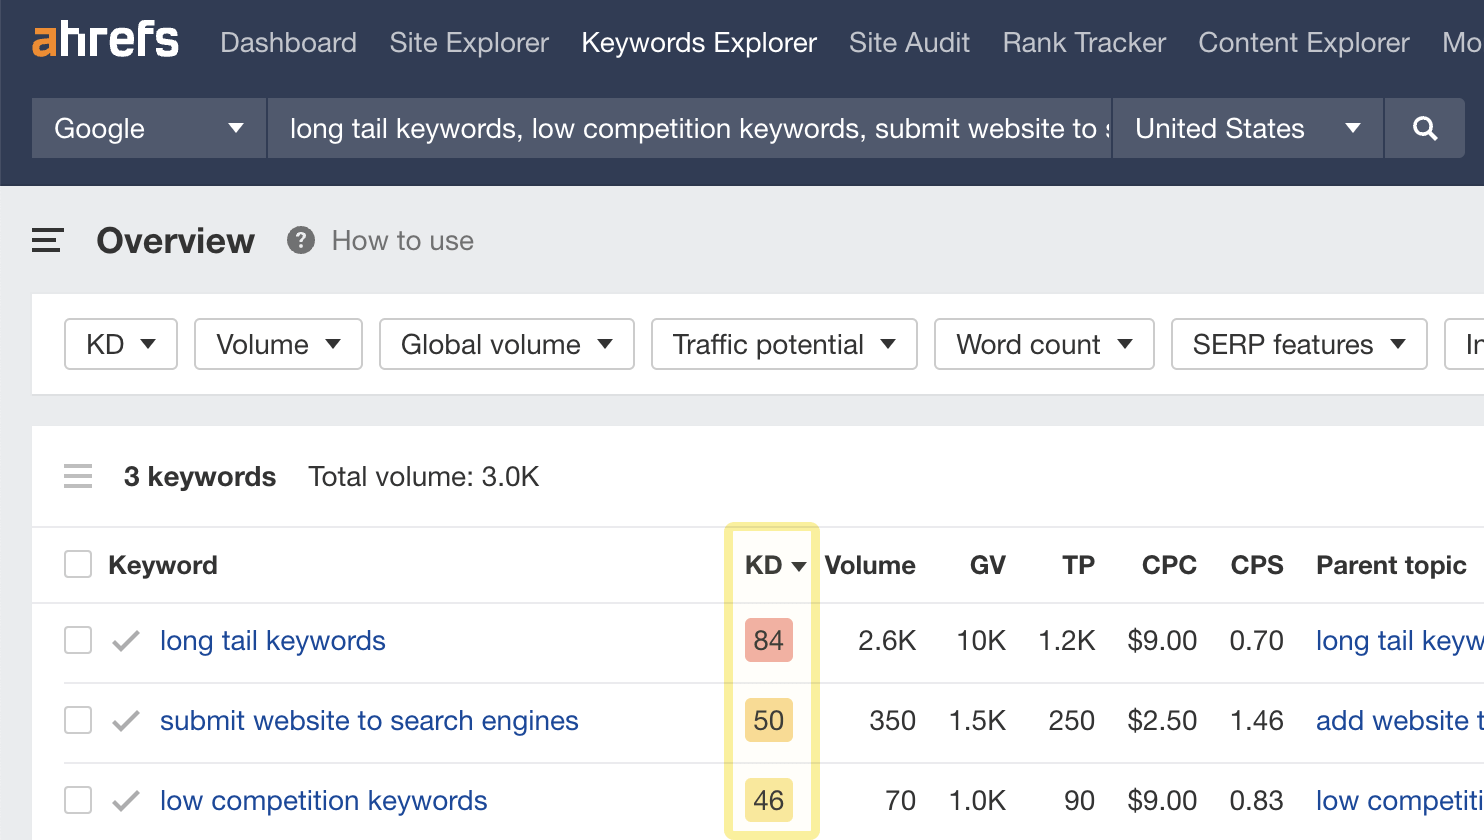Open the sidebar hamburger menu beside Overview
Screen dimensions: 1484x840
(x=47, y=241)
